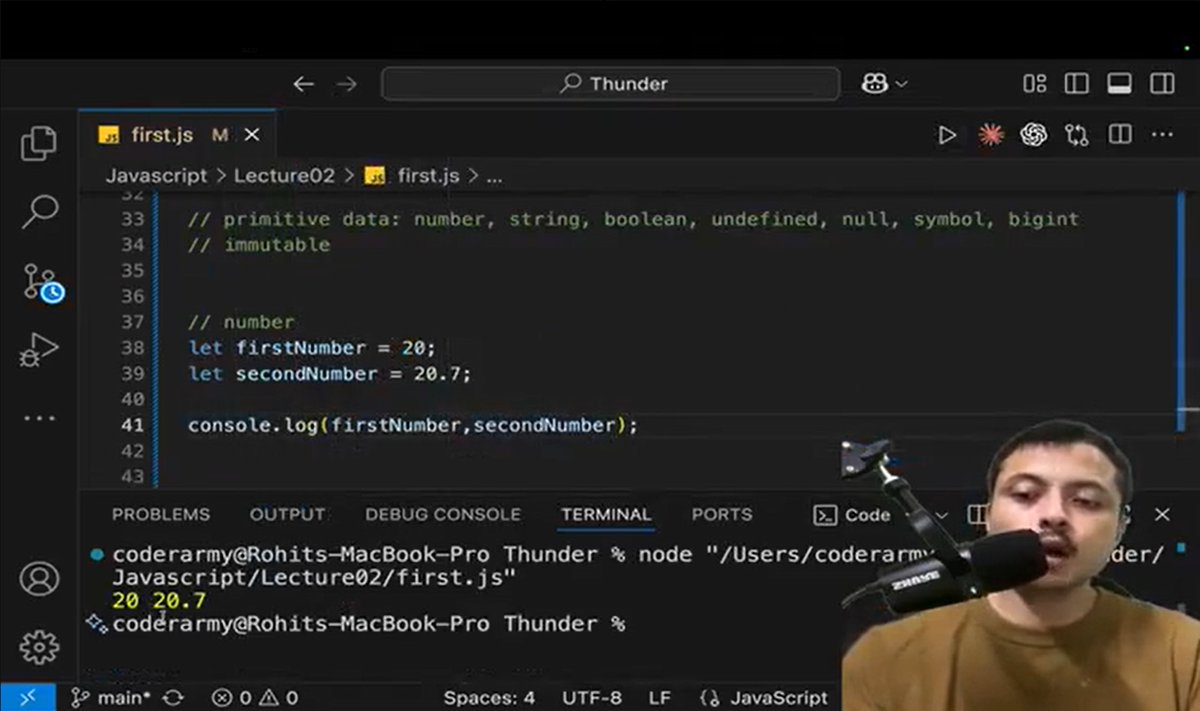The image size is (1200, 711).
Task: Change language mode JavaScript
Action: (764, 698)
